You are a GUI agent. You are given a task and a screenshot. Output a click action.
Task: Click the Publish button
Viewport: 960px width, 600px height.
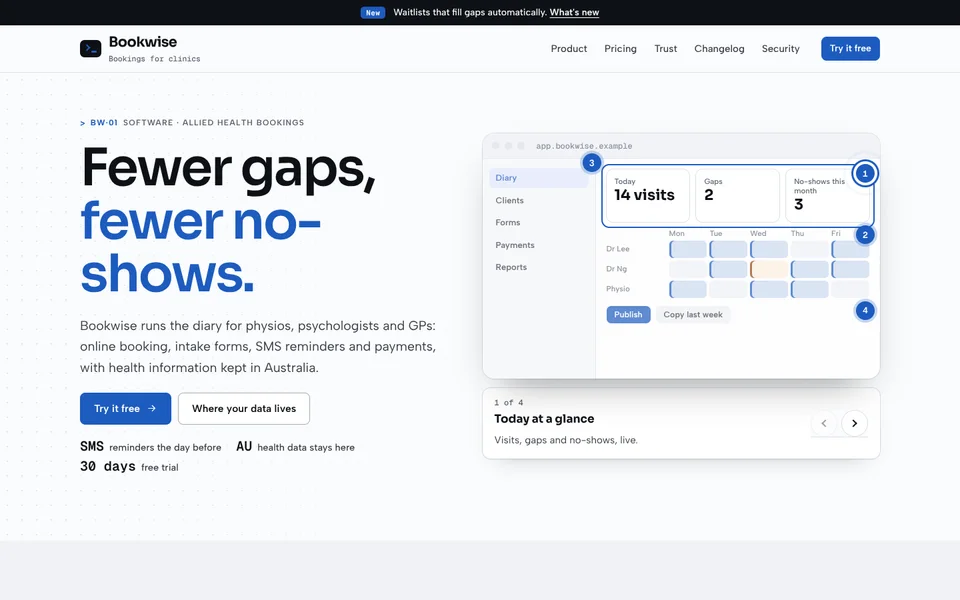[x=628, y=314]
